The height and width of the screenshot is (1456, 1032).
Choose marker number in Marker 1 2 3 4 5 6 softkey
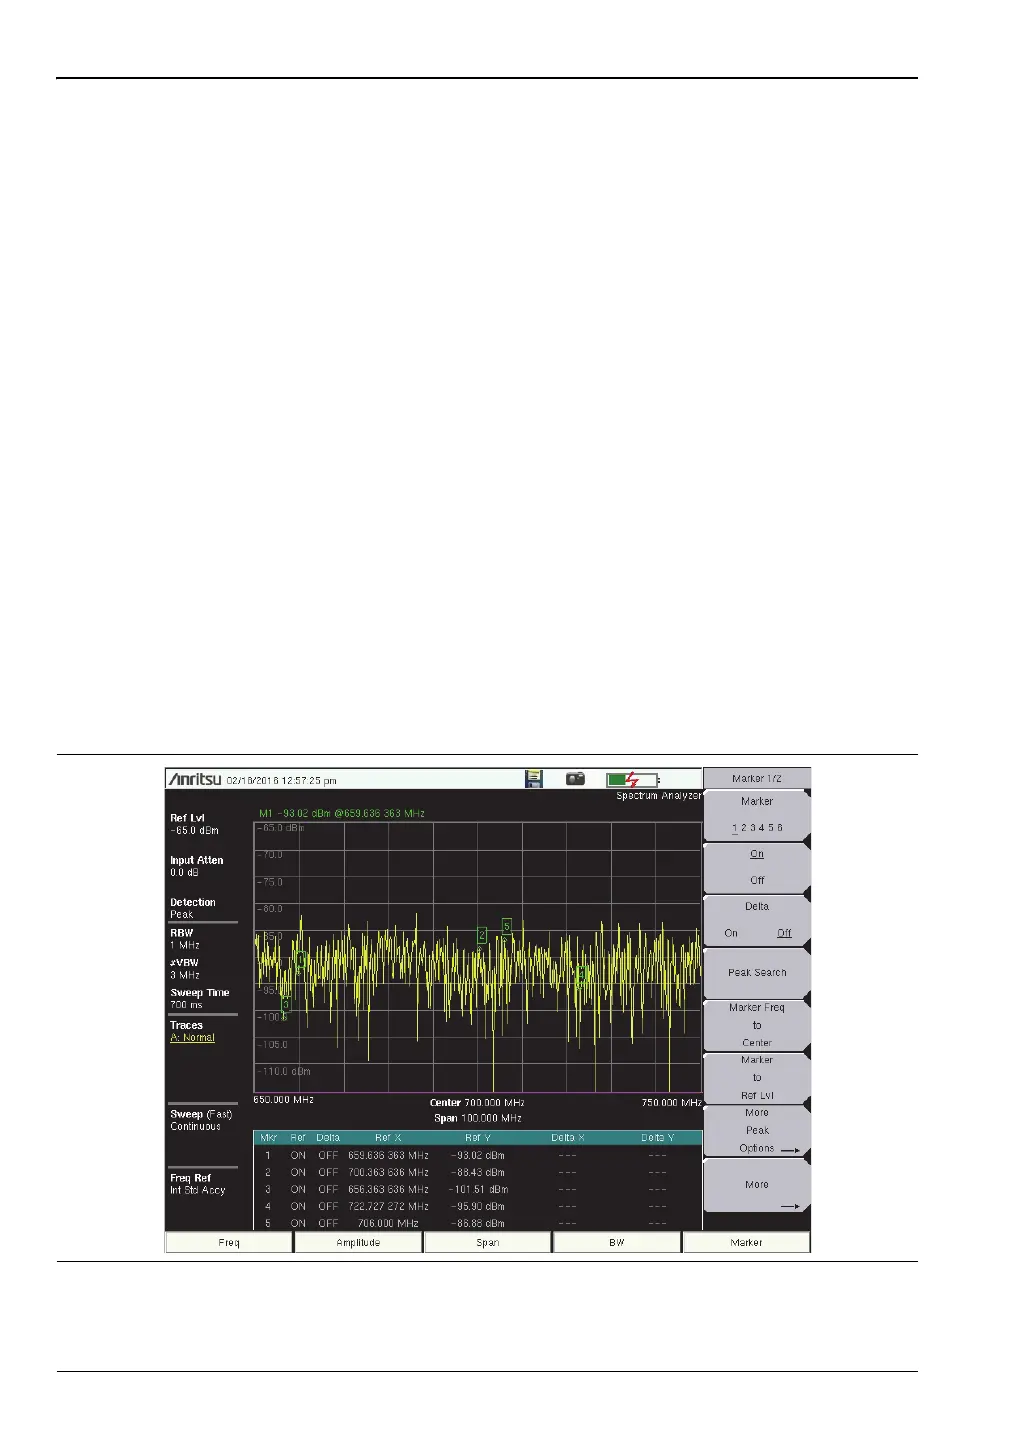[x=757, y=815]
